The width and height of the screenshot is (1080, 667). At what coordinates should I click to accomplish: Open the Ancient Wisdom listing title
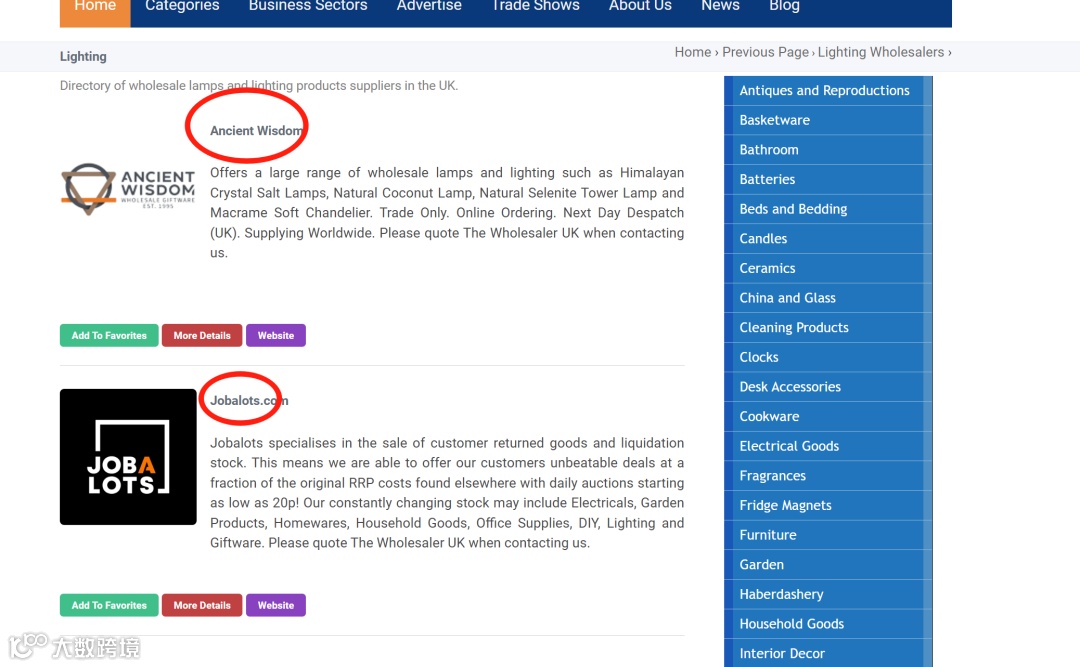tap(256, 131)
